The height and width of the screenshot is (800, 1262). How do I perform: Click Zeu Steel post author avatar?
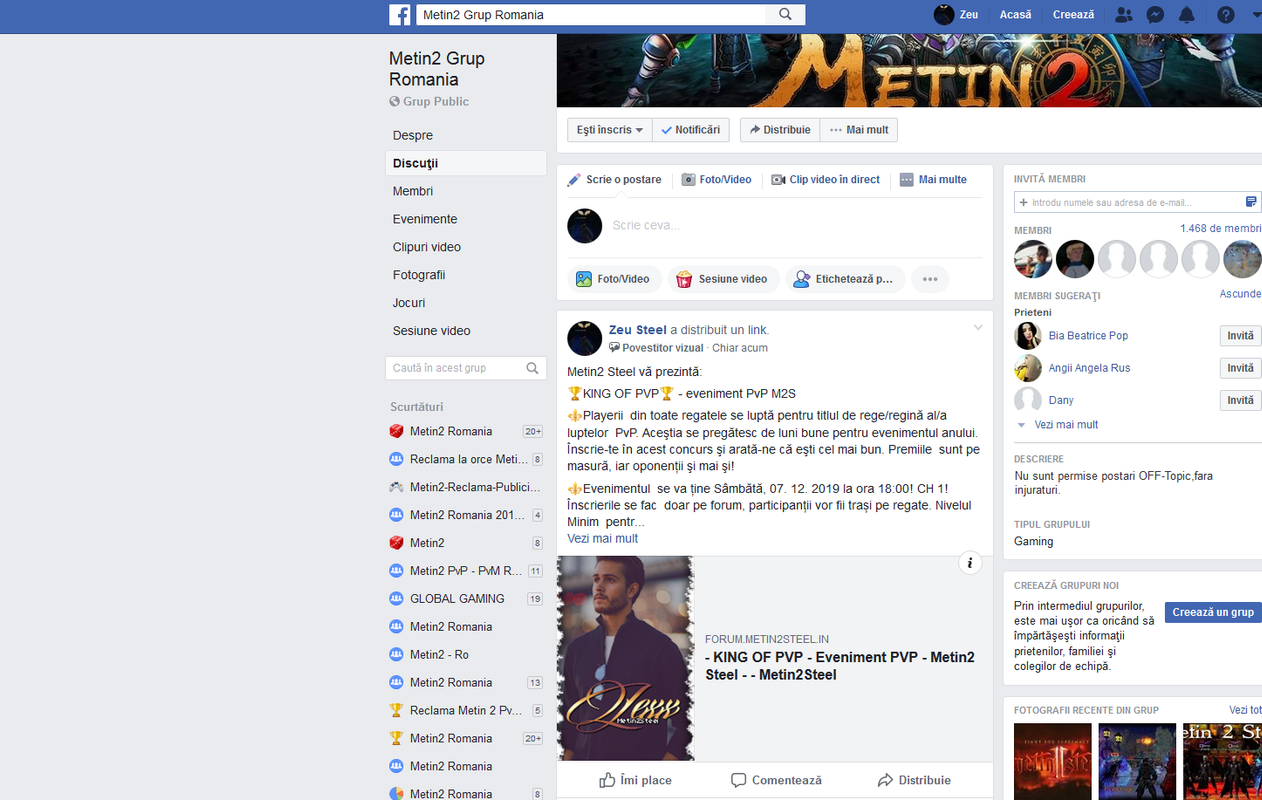[x=585, y=338]
